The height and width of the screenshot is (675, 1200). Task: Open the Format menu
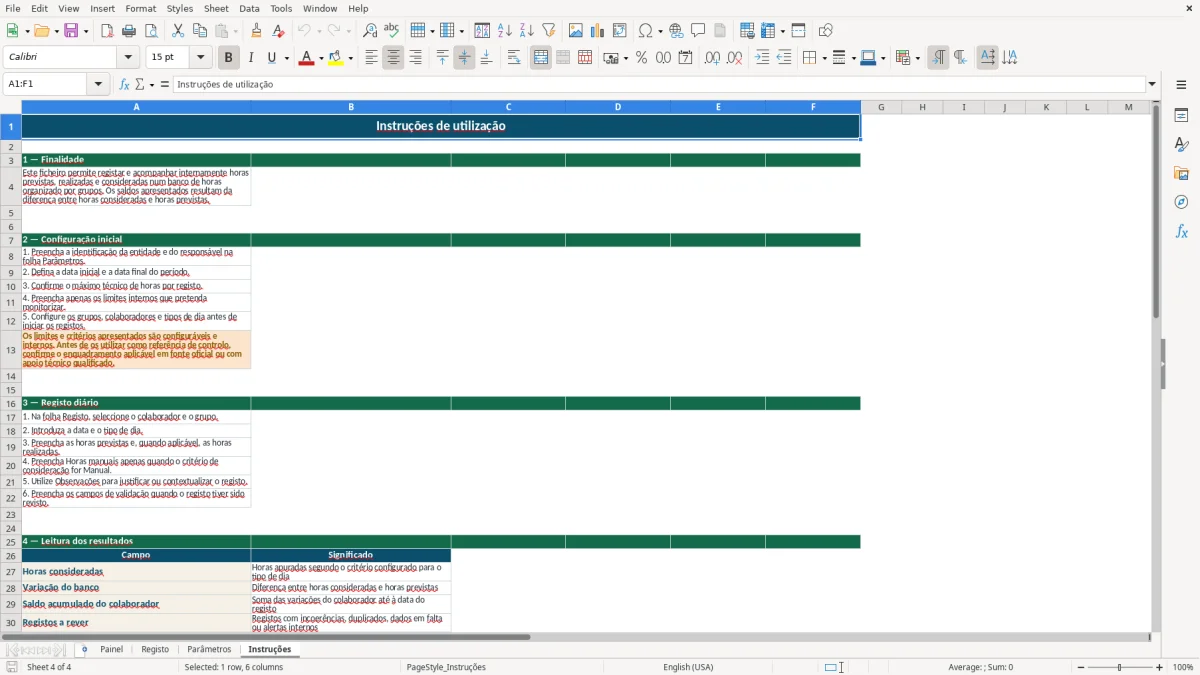pos(141,8)
